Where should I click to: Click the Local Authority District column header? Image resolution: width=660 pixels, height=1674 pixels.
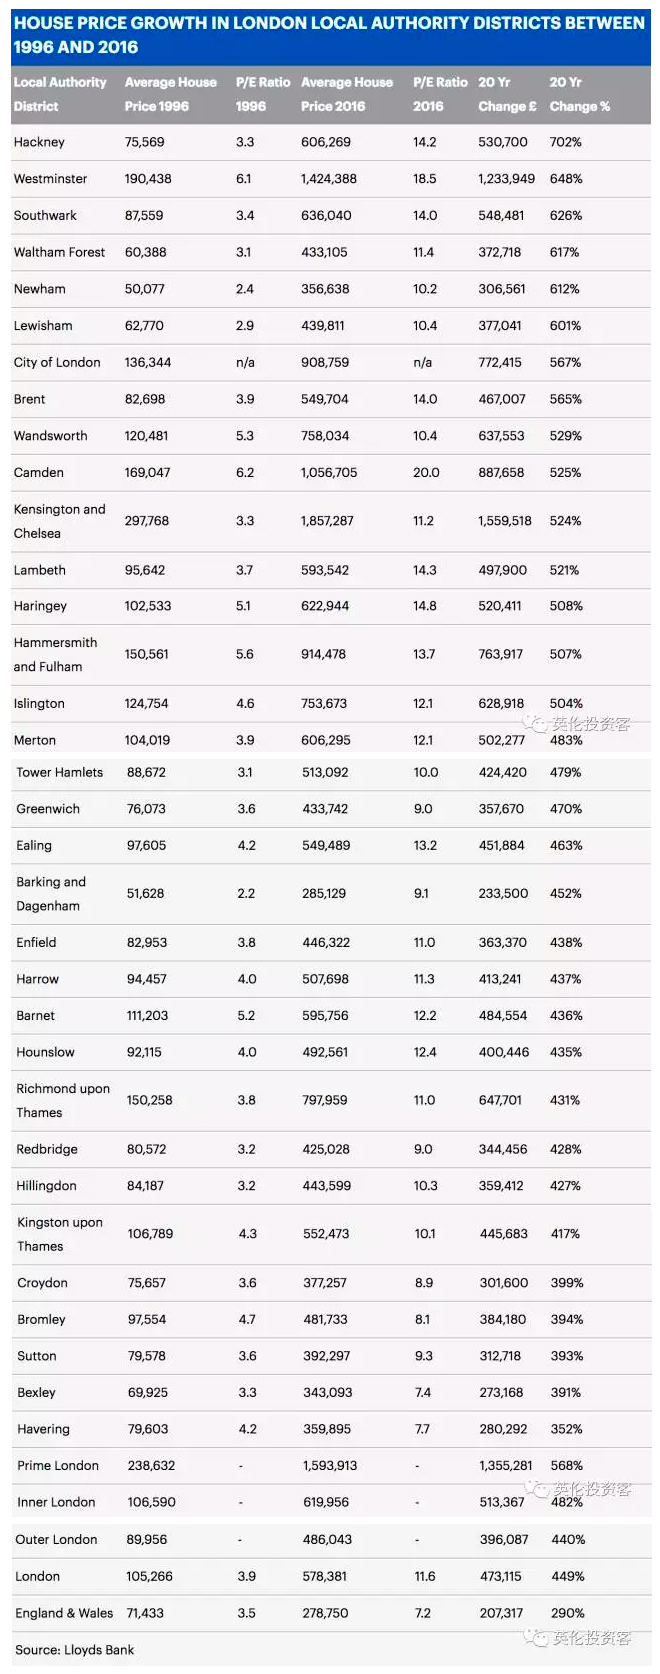(x=60, y=94)
